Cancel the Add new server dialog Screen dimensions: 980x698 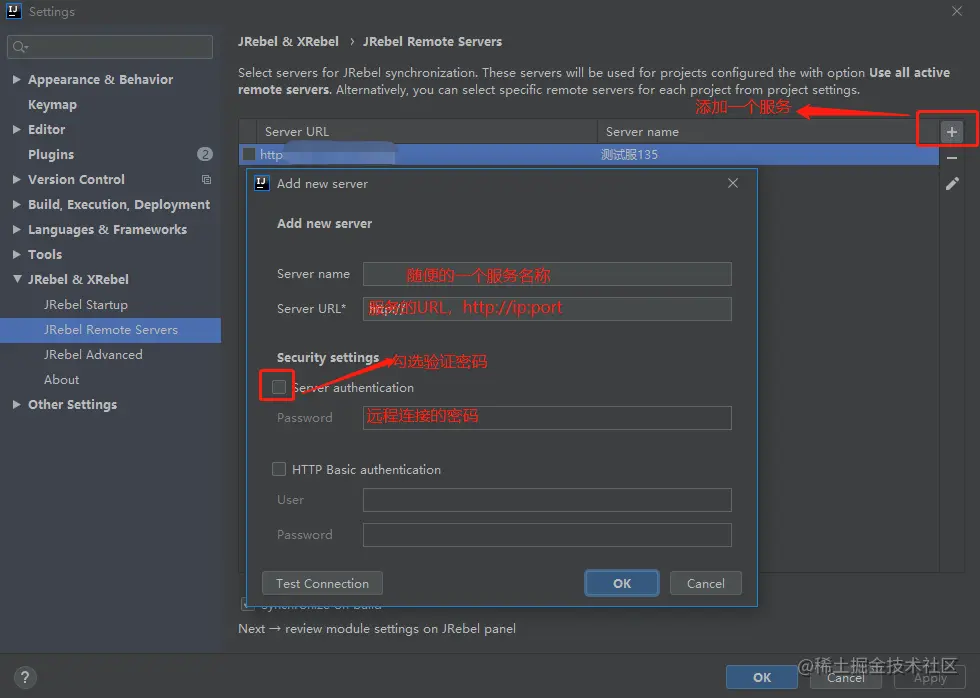coord(706,583)
